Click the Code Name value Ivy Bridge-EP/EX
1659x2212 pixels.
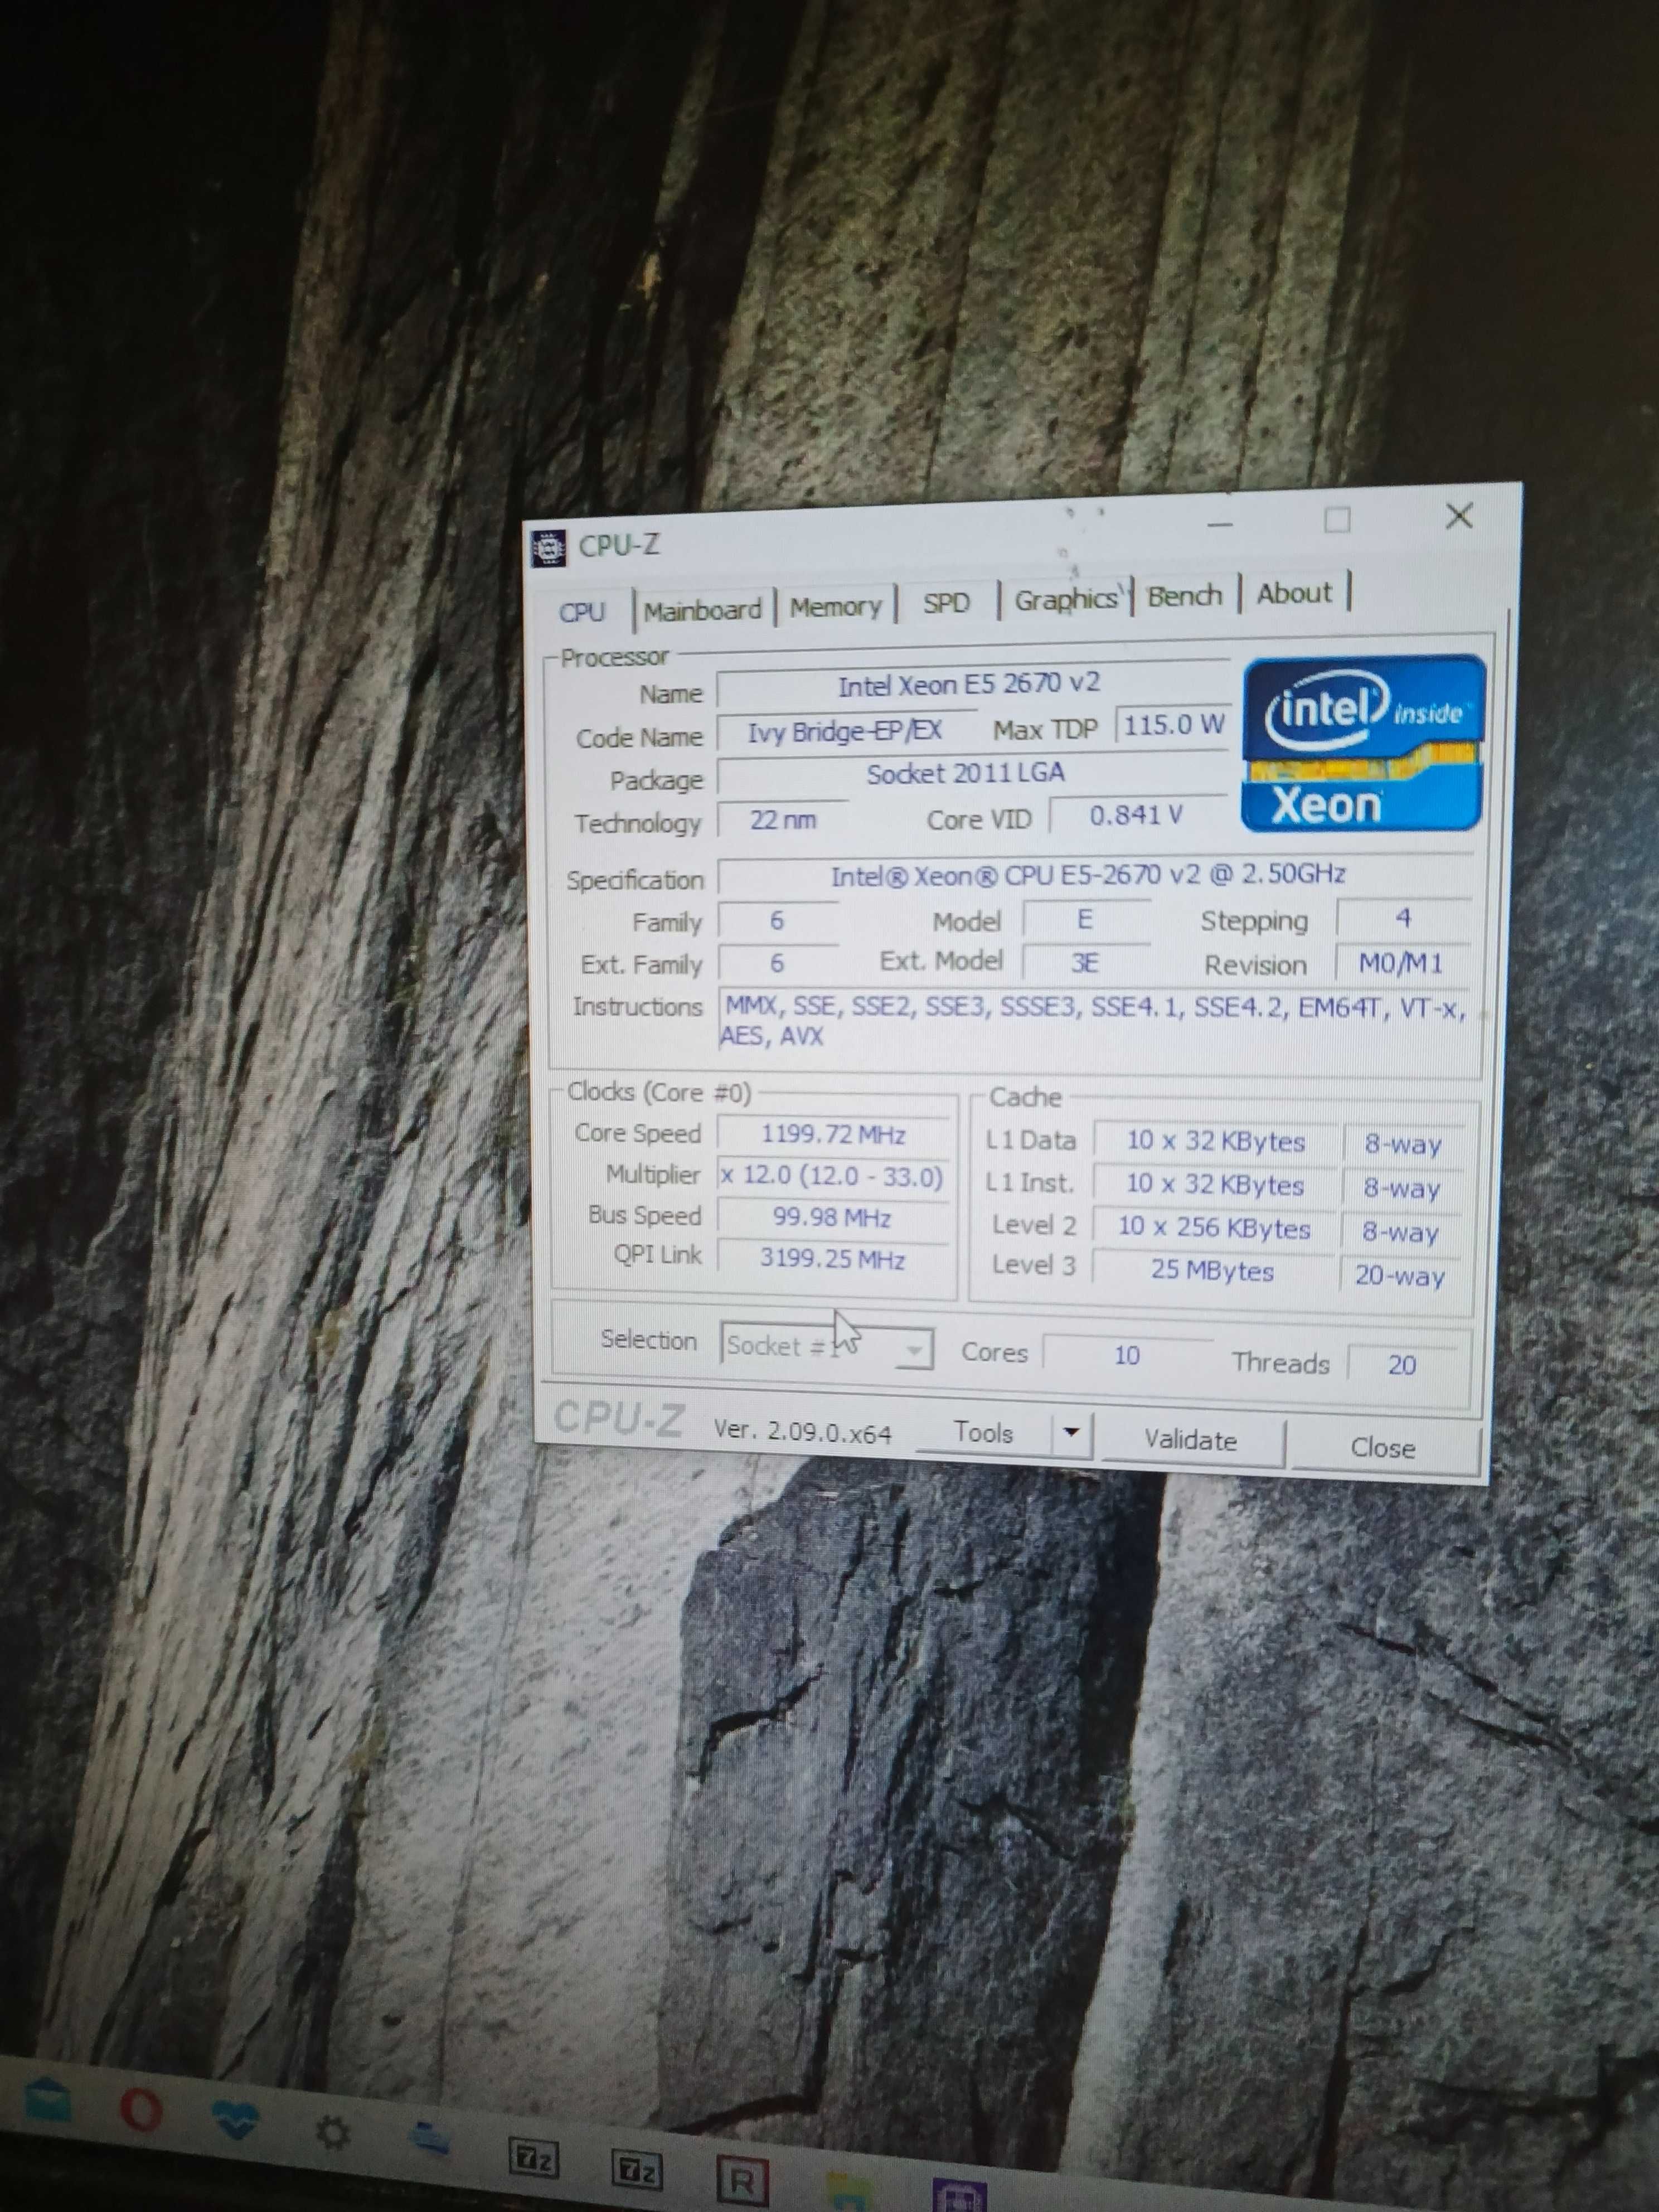(845, 732)
